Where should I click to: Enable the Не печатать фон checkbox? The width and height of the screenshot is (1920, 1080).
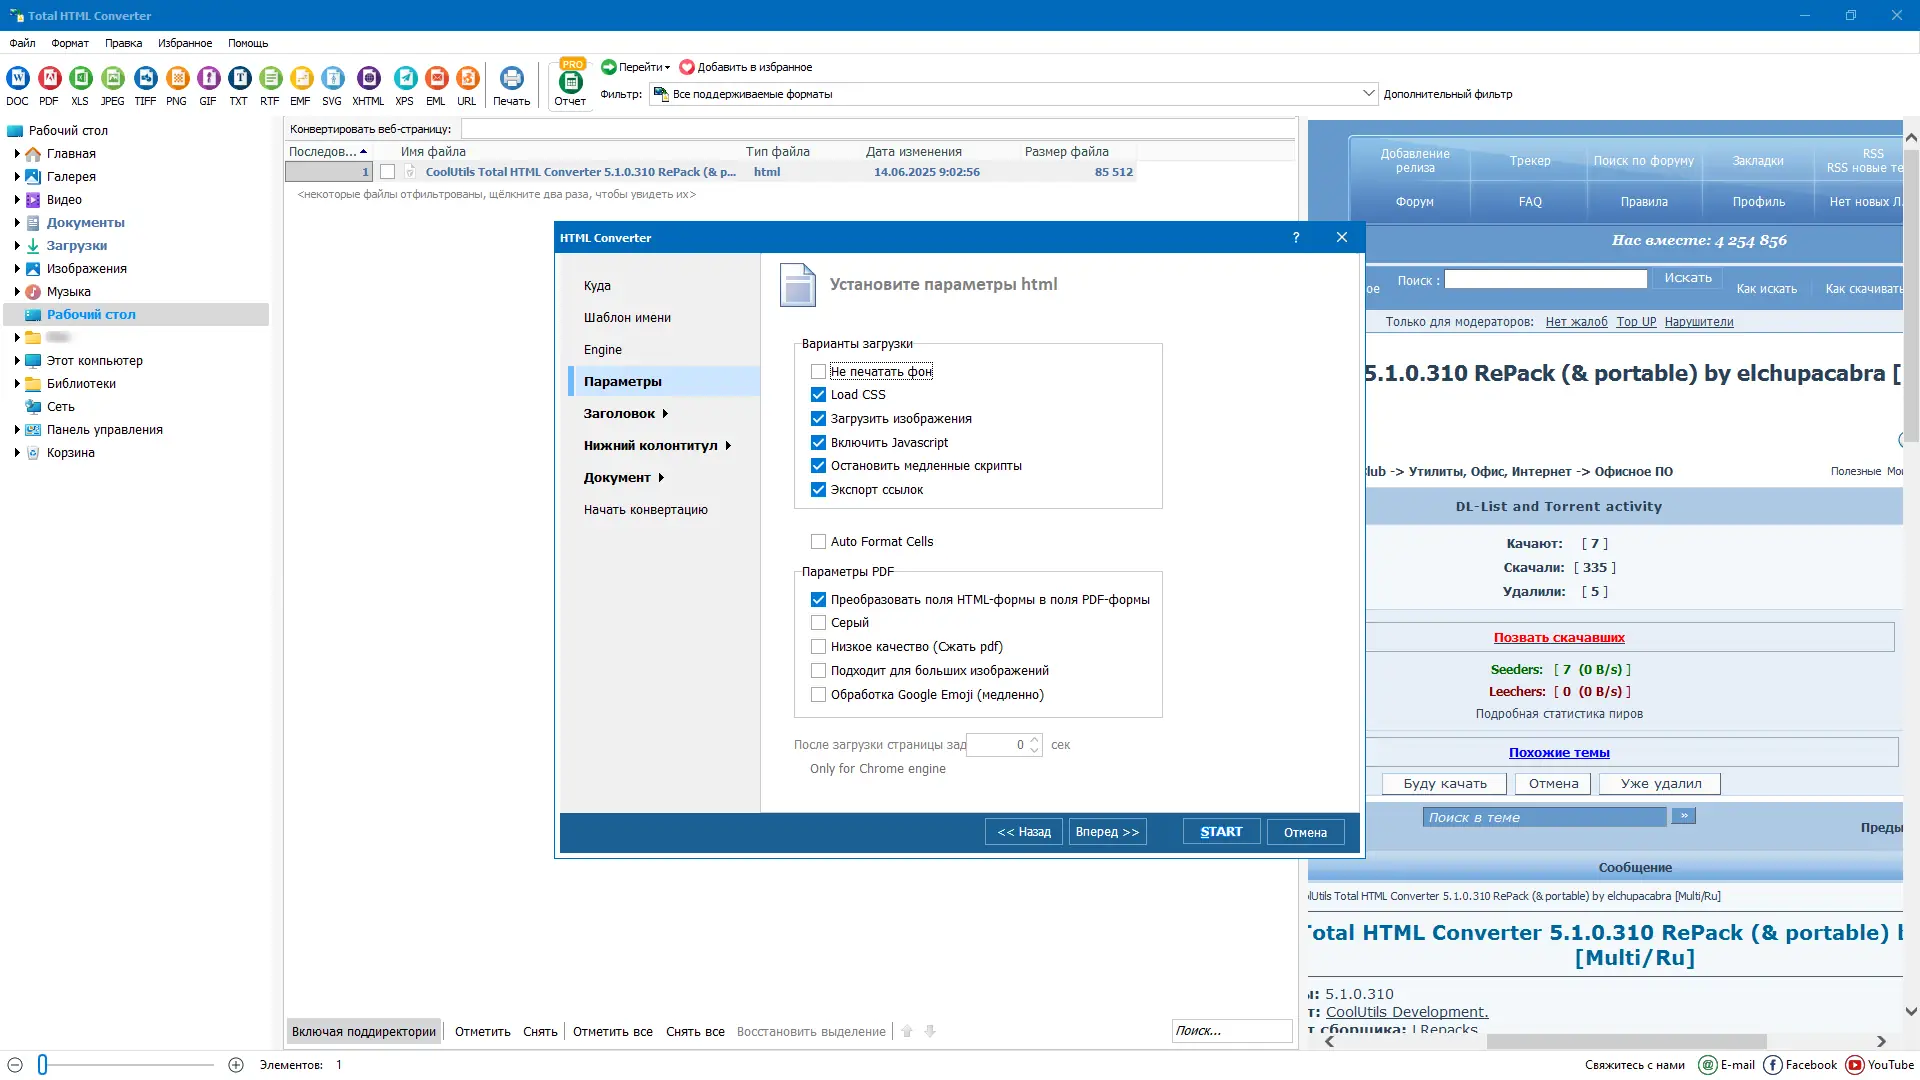tap(818, 372)
